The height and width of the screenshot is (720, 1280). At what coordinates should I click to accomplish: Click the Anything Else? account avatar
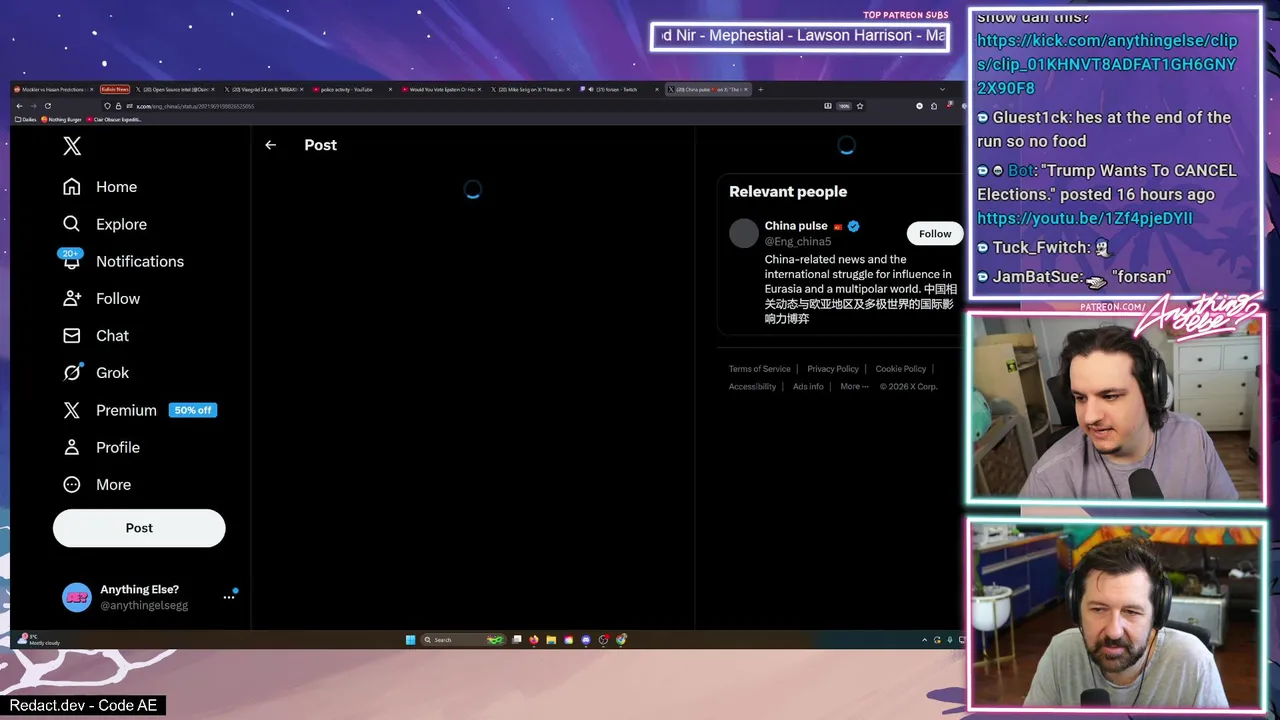76,597
